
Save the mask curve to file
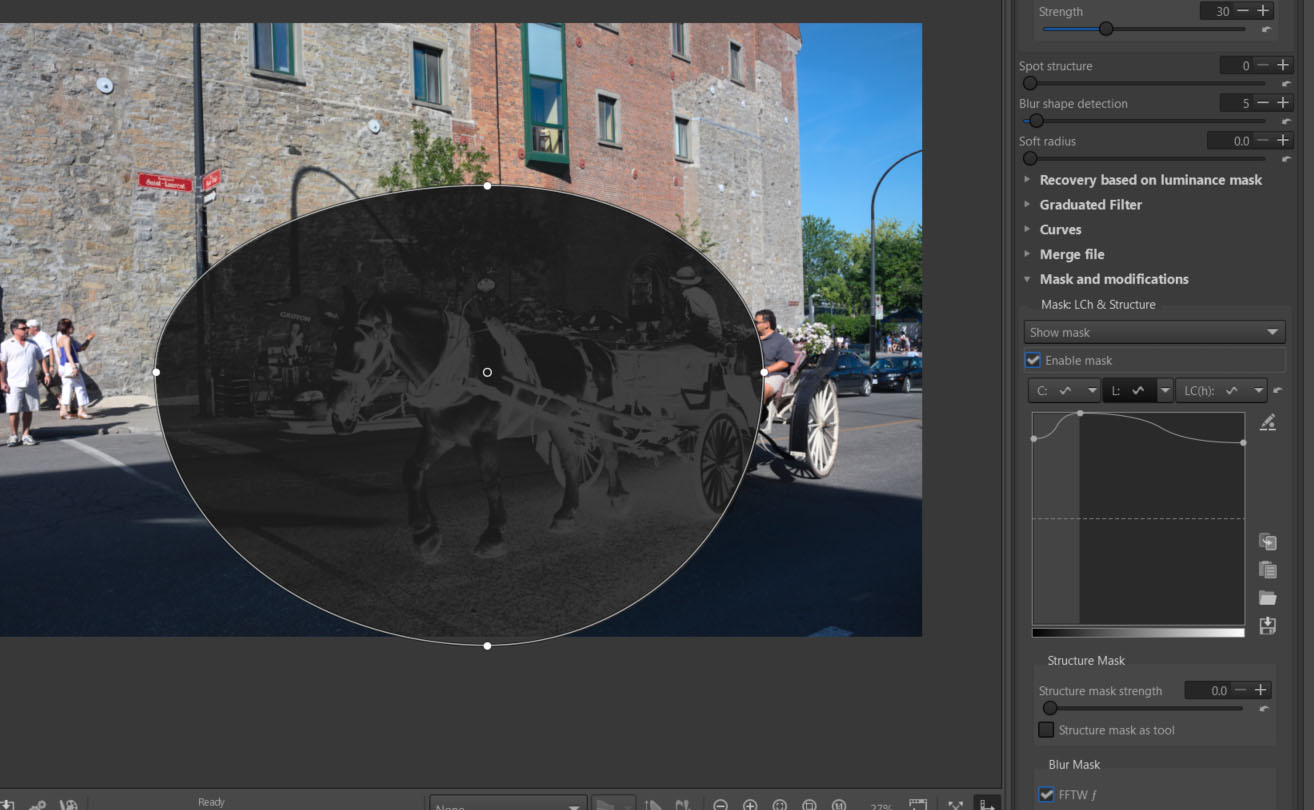click(1267, 626)
